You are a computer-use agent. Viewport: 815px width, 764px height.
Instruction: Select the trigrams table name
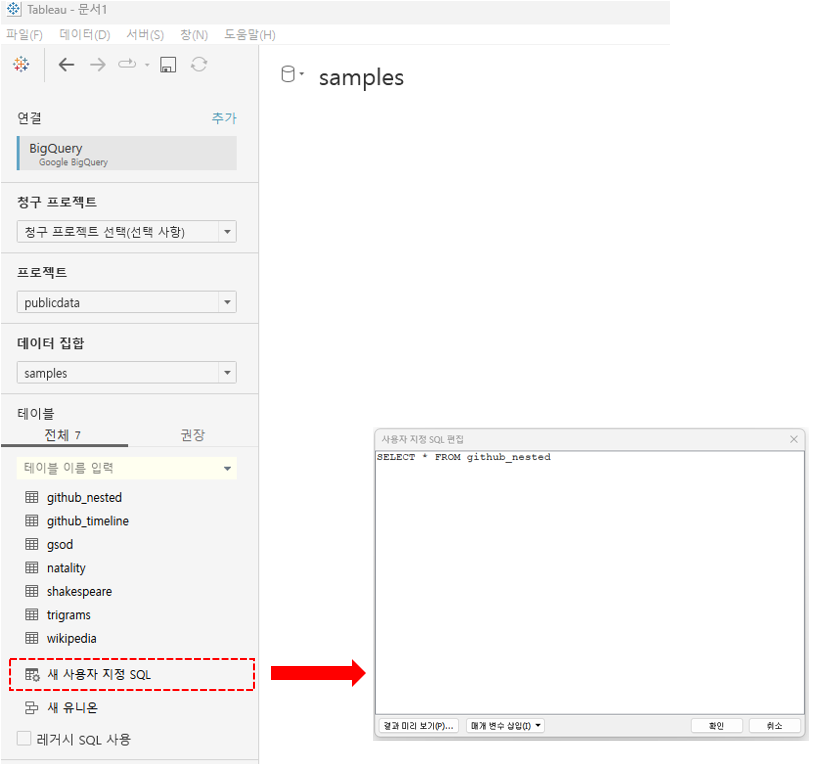[69, 615]
